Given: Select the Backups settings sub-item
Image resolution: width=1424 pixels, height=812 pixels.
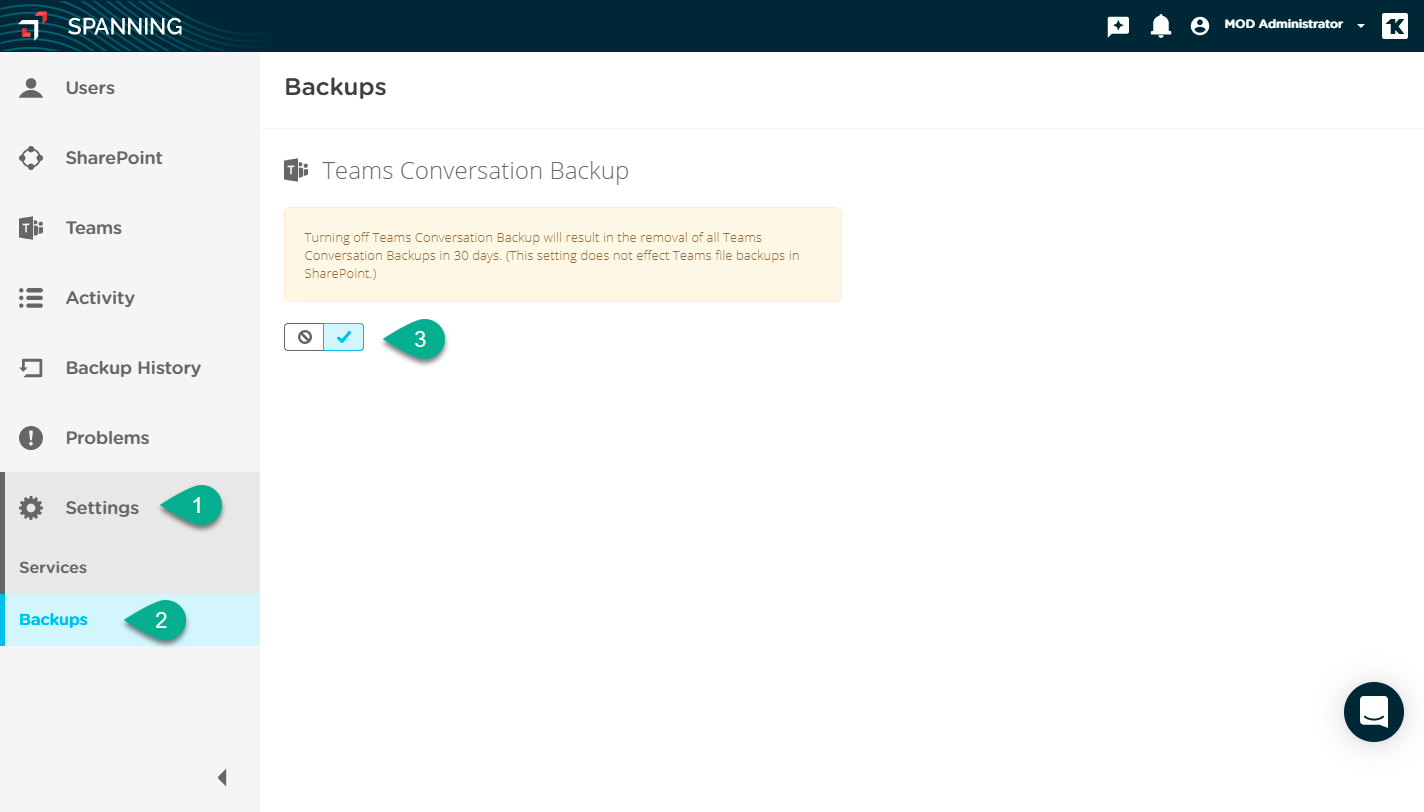Looking at the screenshot, I should [130, 620].
